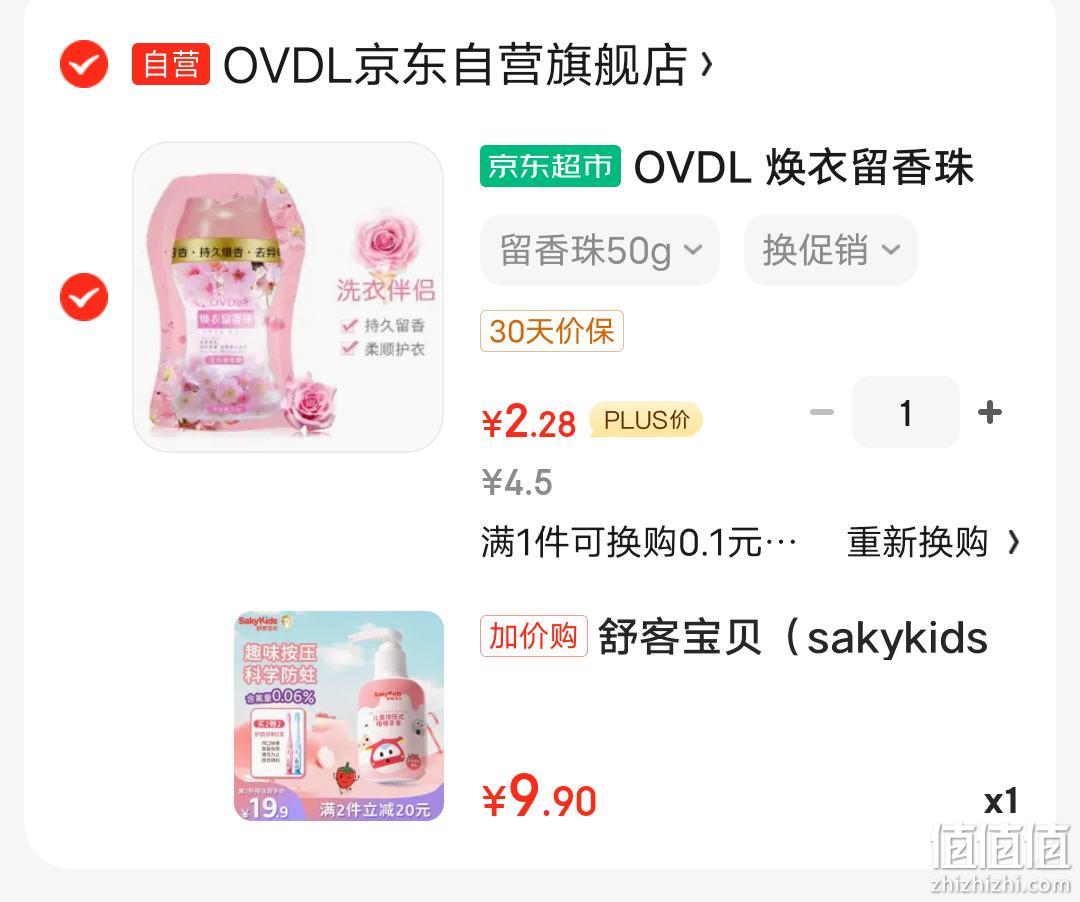The image size is (1080, 902).
Task: View the 满1件可换购0.1元 promotion text
Action: coord(639,542)
